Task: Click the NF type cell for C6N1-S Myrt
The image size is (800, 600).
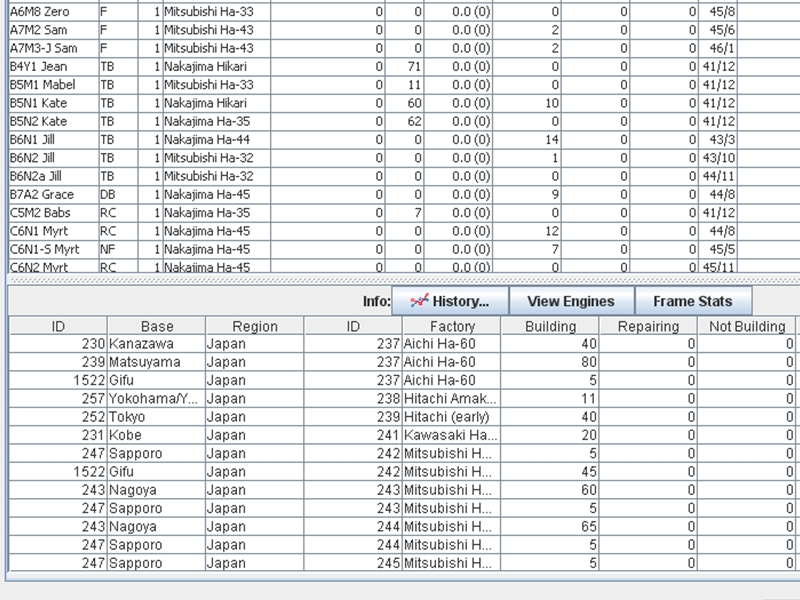Action: click(118, 249)
